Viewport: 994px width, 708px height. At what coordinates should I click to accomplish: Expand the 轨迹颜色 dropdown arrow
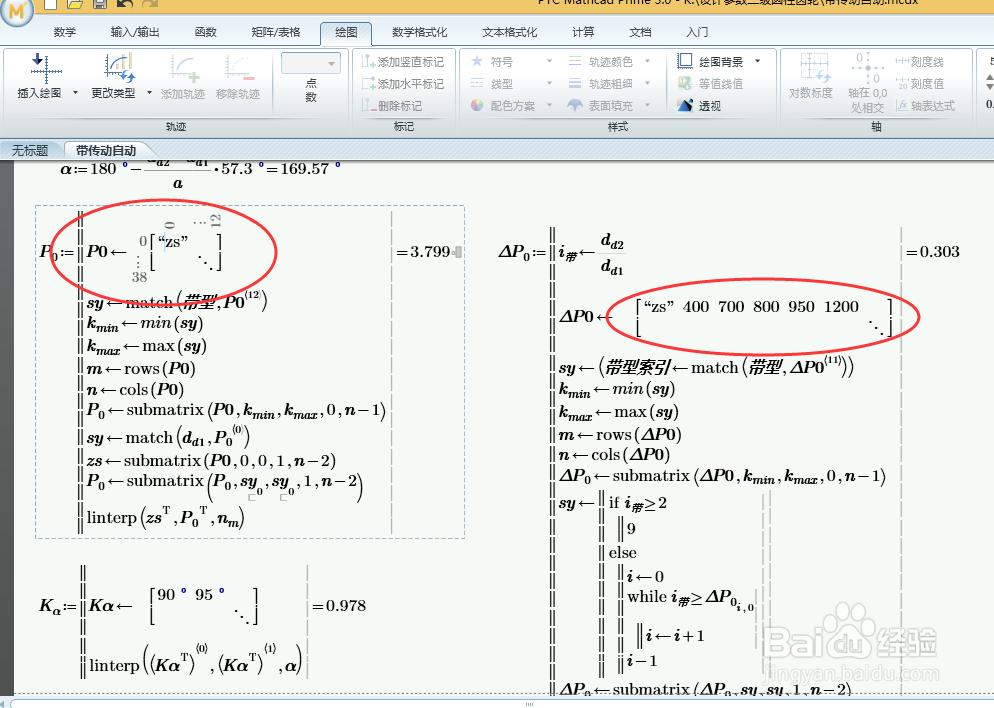click(x=648, y=61)
